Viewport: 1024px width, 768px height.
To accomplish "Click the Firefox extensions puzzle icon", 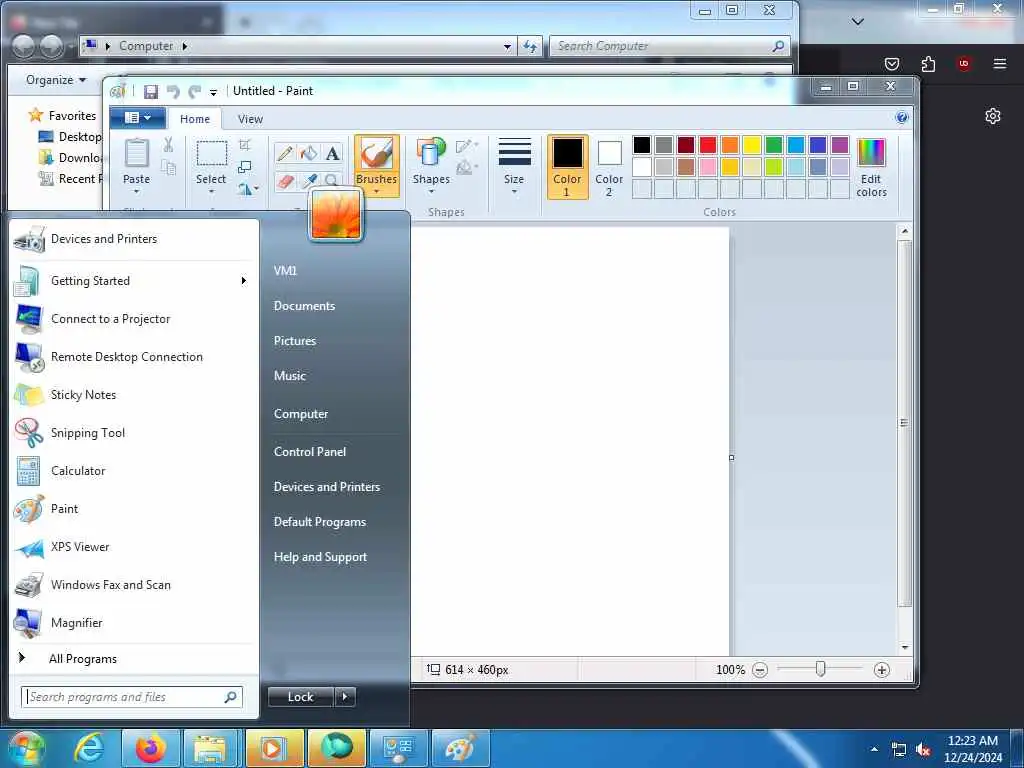I will [x=928, y=63].
